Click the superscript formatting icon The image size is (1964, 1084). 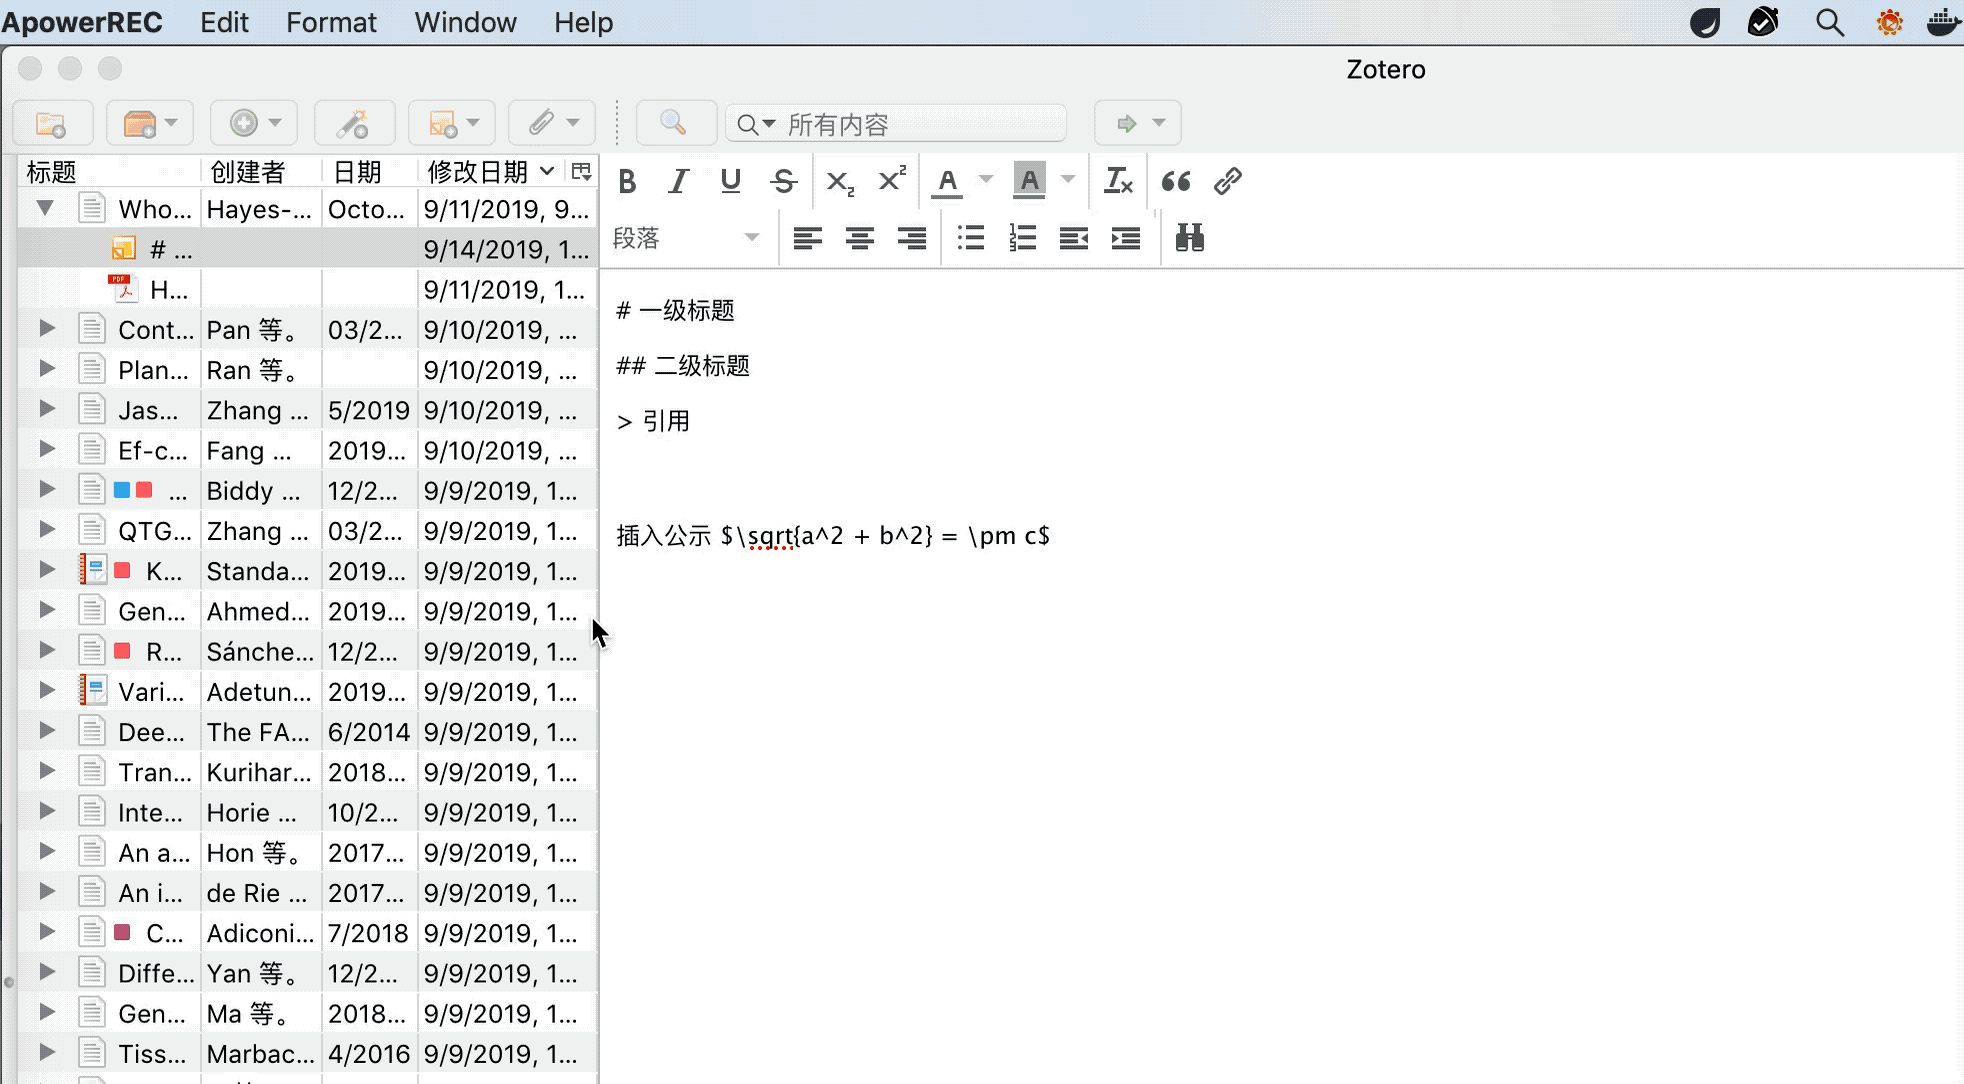[x=893, y=180]
